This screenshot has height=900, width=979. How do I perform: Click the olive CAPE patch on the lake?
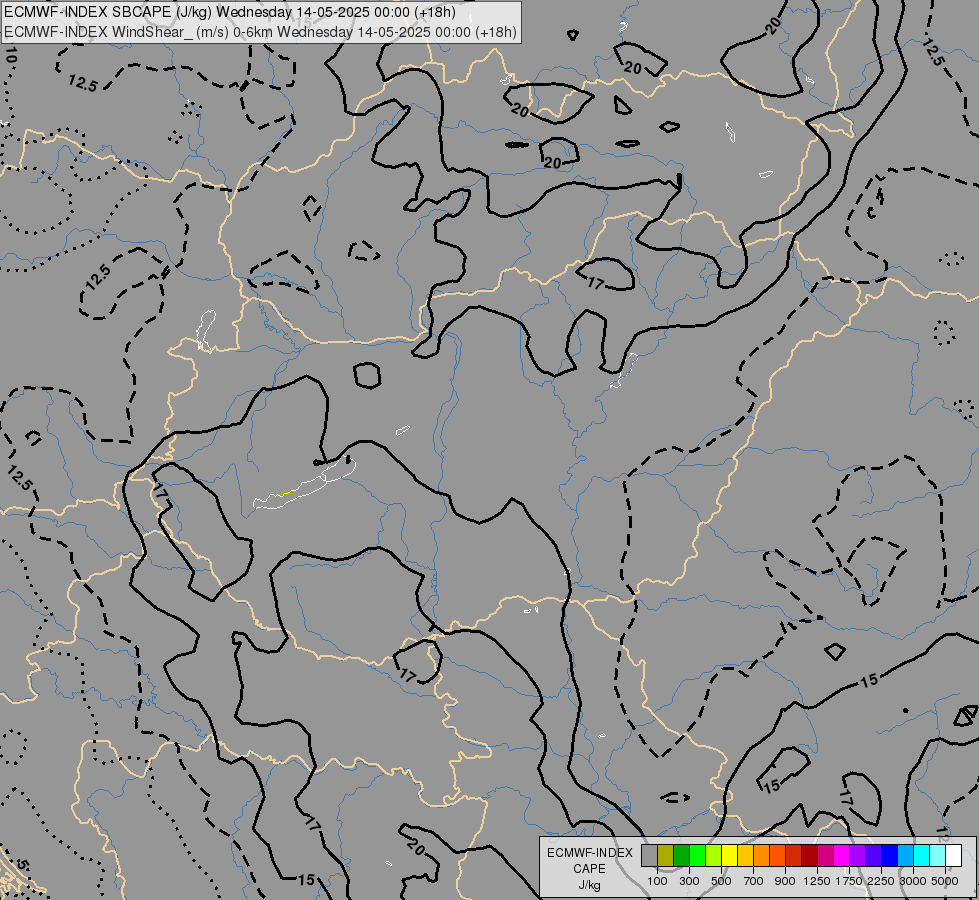point(287,494)
